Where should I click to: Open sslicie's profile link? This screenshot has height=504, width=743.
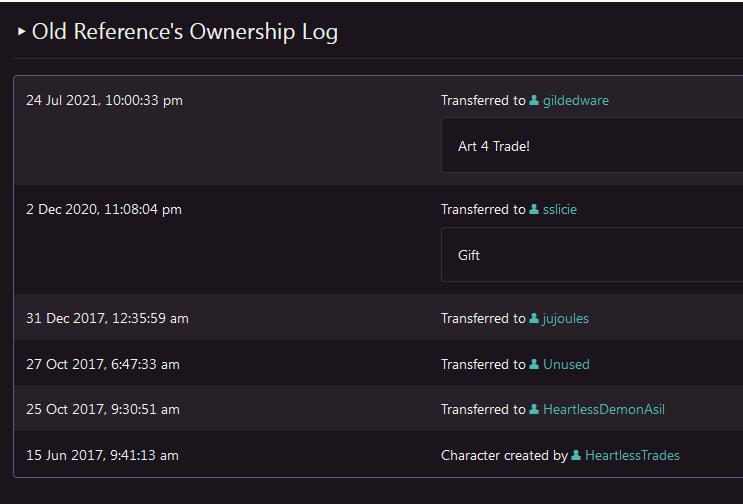tap(560, 209)
